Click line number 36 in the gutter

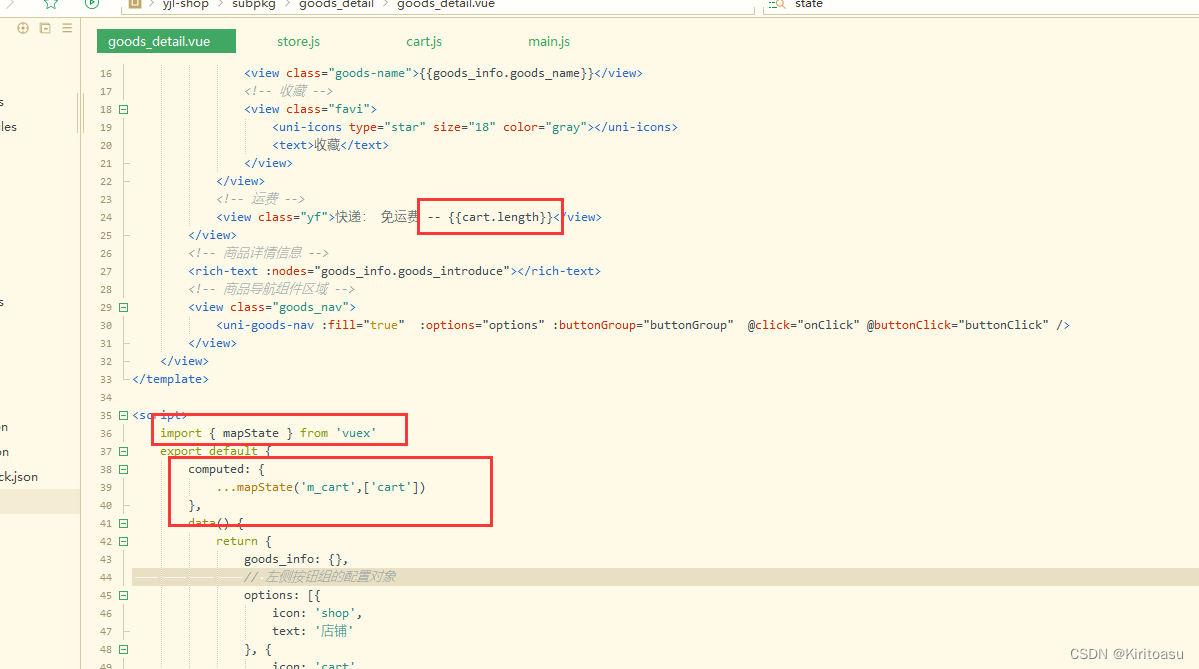pos(106,434)
